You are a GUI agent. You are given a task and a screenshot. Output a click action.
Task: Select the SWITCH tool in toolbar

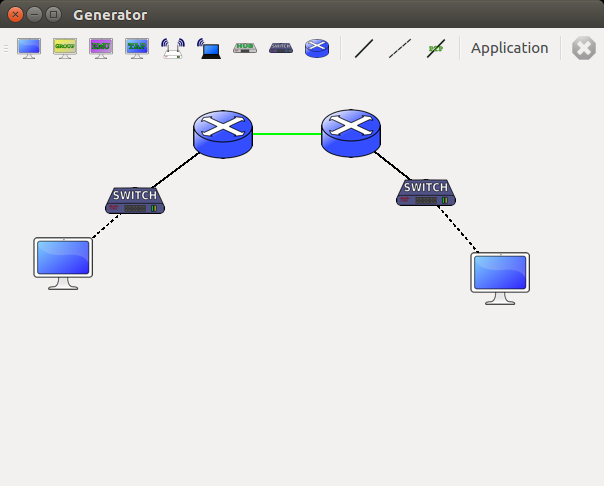click(281, 48)
